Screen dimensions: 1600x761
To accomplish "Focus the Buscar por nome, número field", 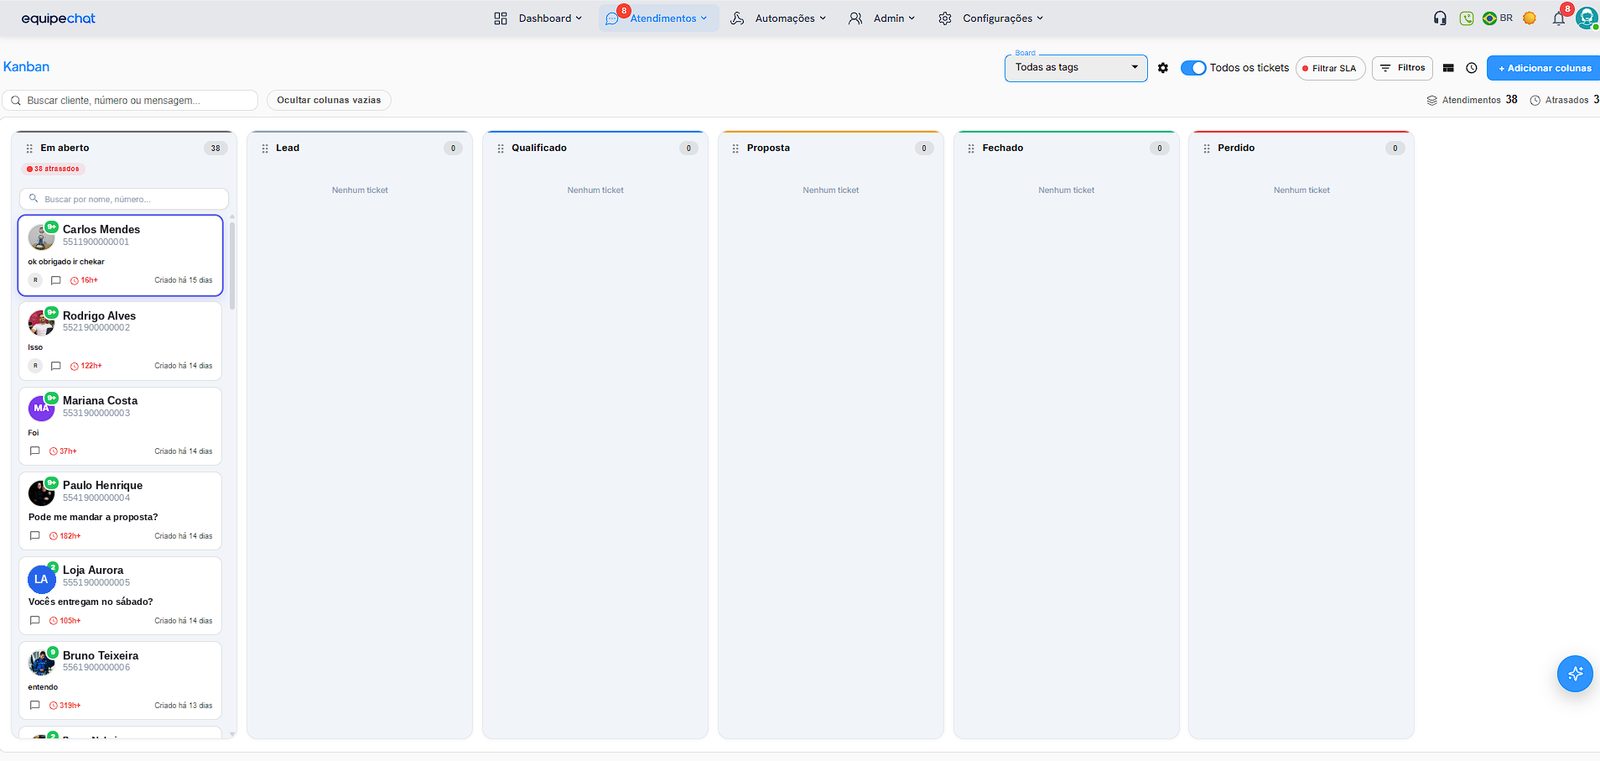I will (124, 199).
